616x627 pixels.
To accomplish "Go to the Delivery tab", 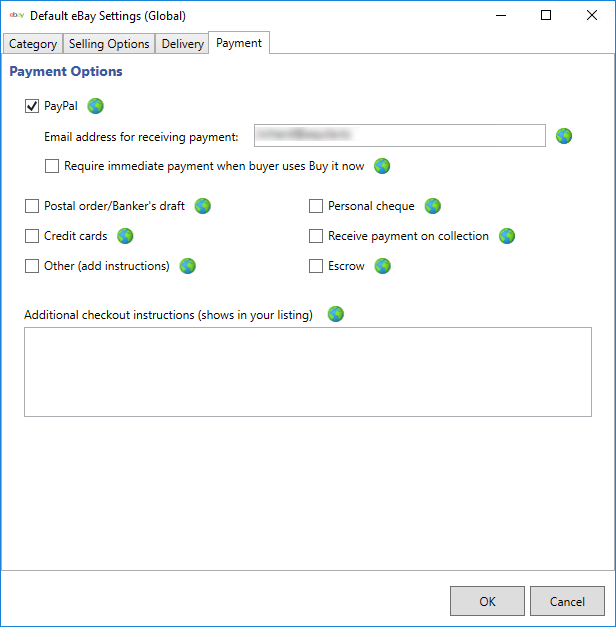I will 182,44.
